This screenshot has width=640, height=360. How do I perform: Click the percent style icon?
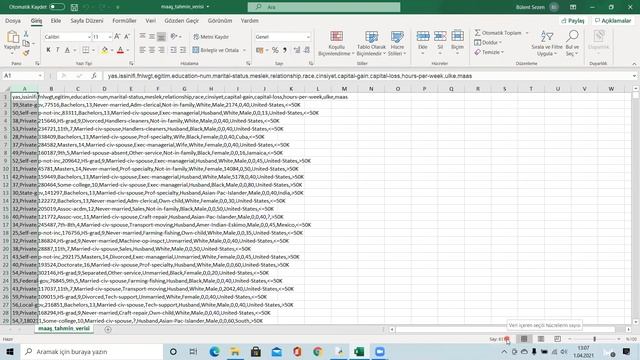point(275,50)
